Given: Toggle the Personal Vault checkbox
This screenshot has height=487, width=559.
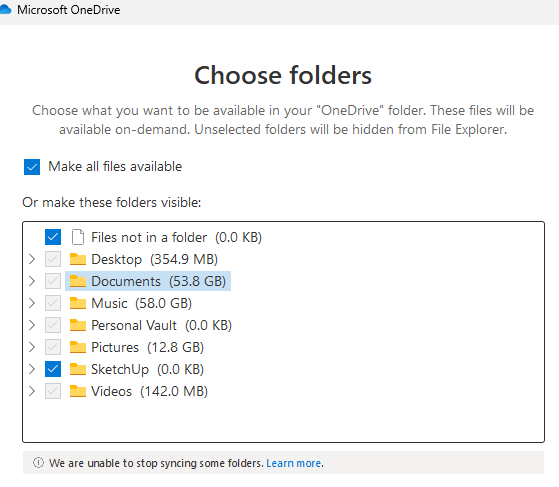Looking at the screenshot, I should tap(53, 325).
